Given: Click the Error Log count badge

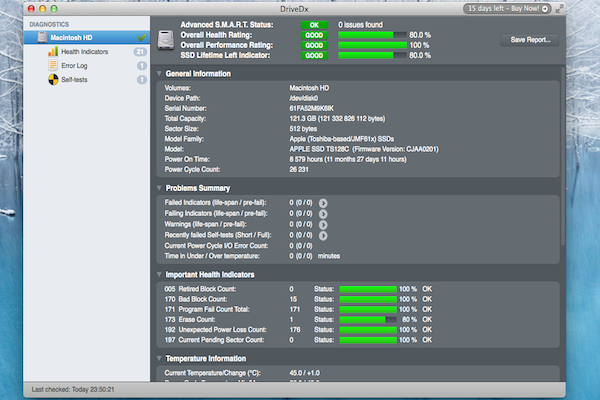Looking at the screenshot, I should [x=142, y=66].
